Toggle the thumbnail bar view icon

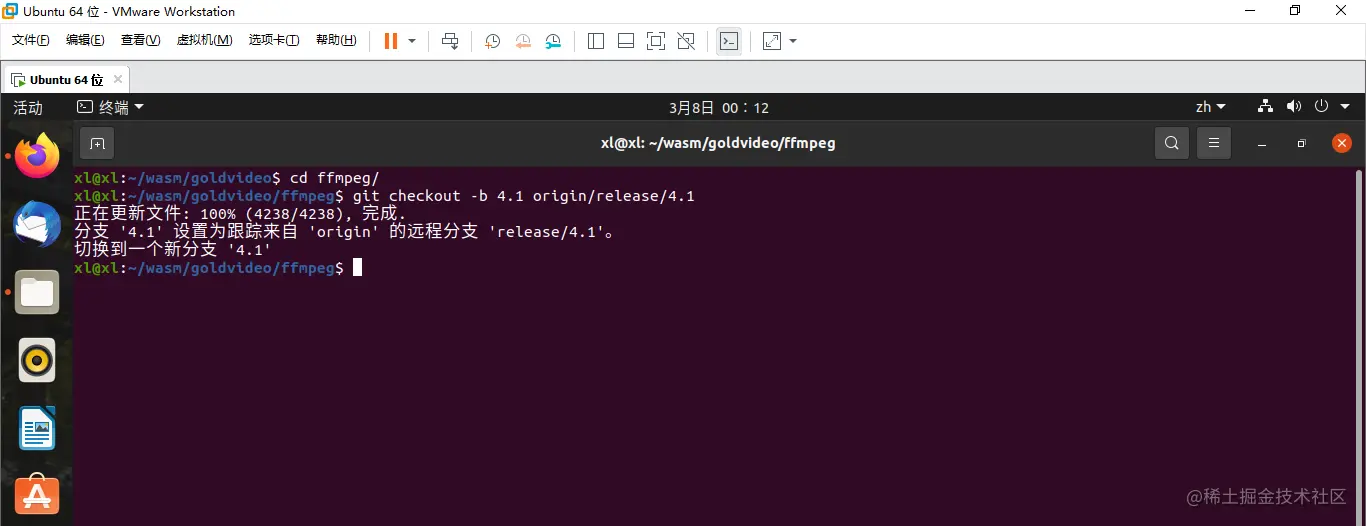point(626,41)
